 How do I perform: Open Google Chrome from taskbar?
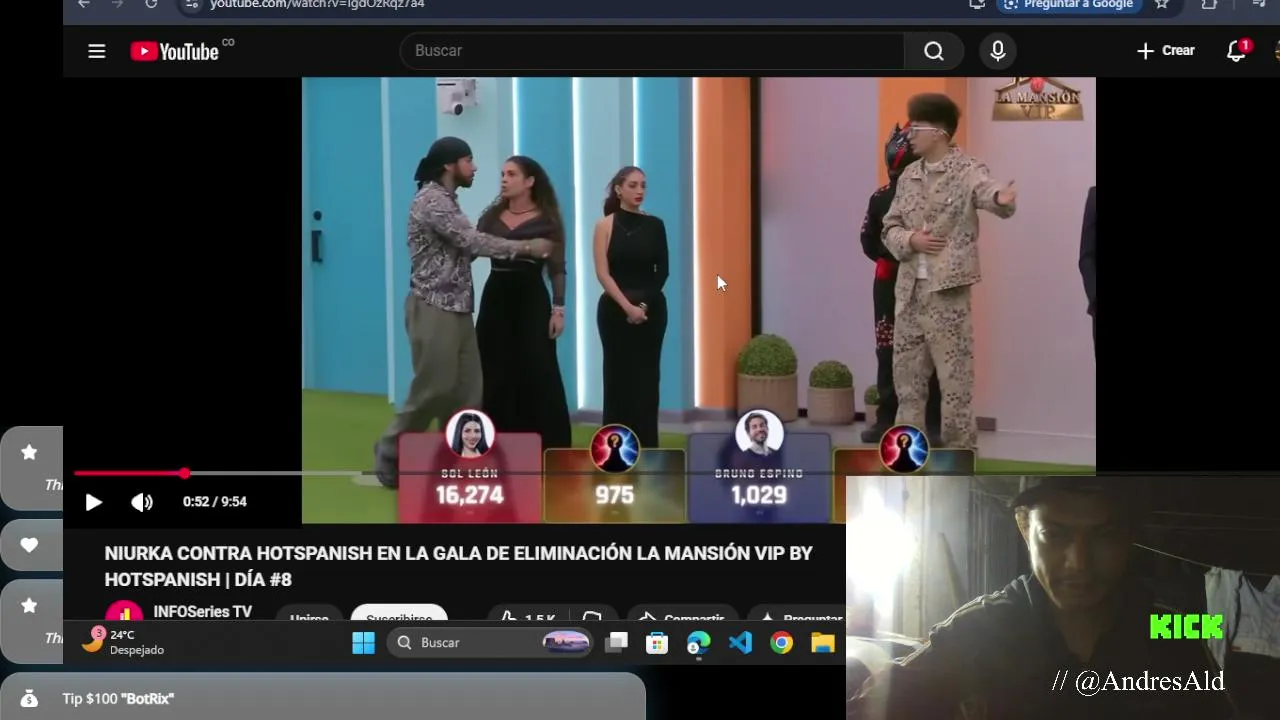[x=782, y=643]
